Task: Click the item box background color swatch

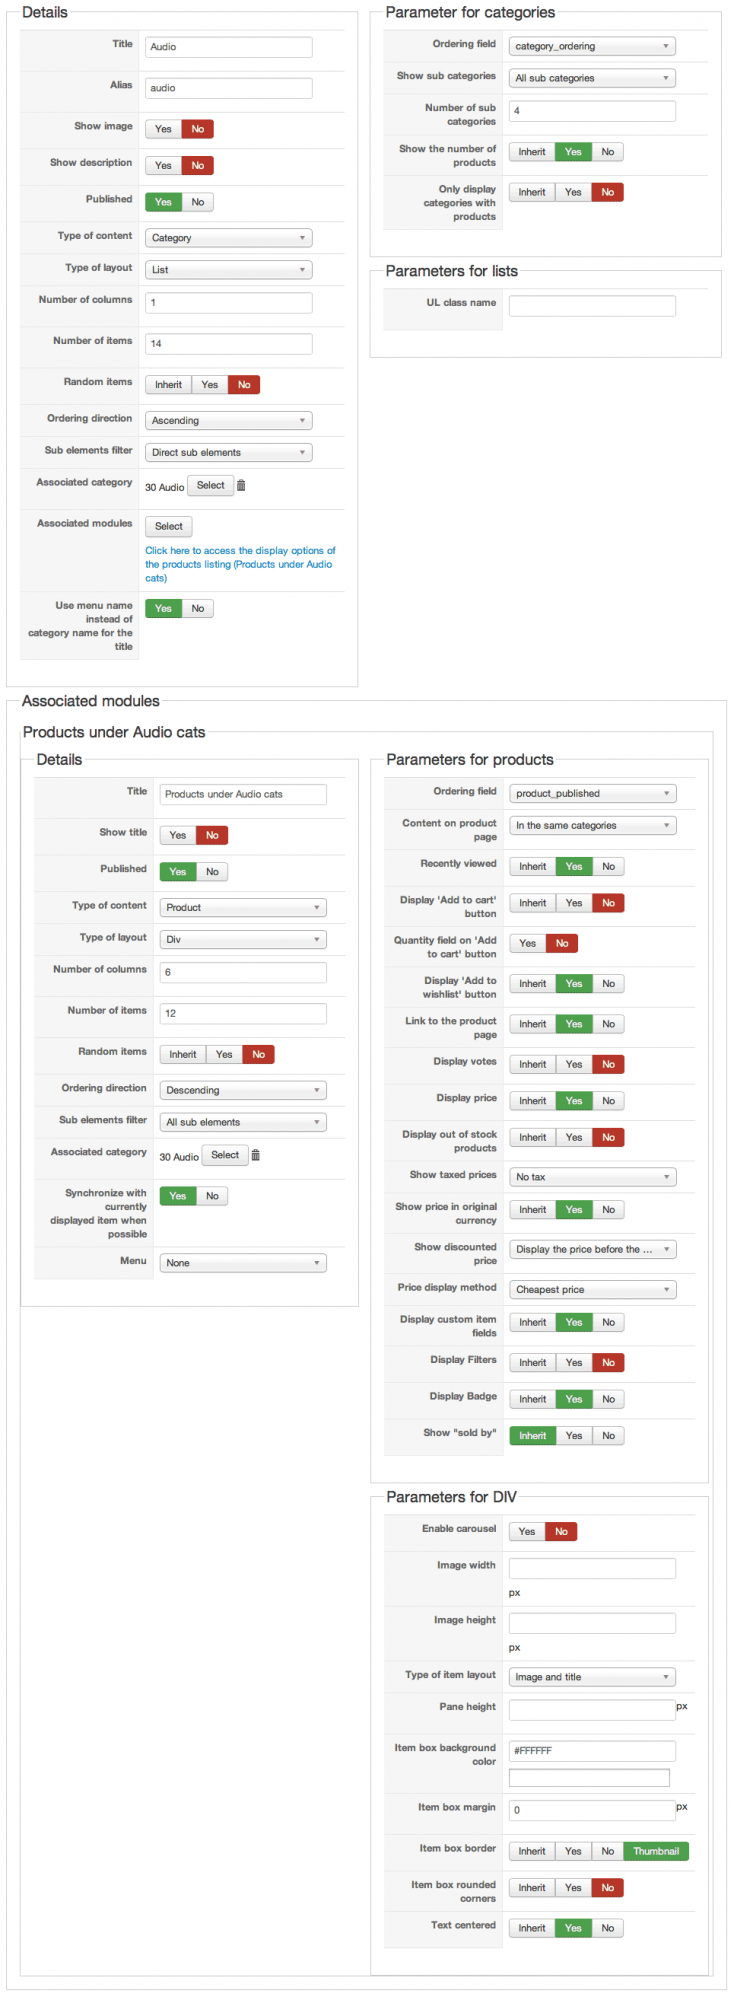Action: [x=589, y=1778]
